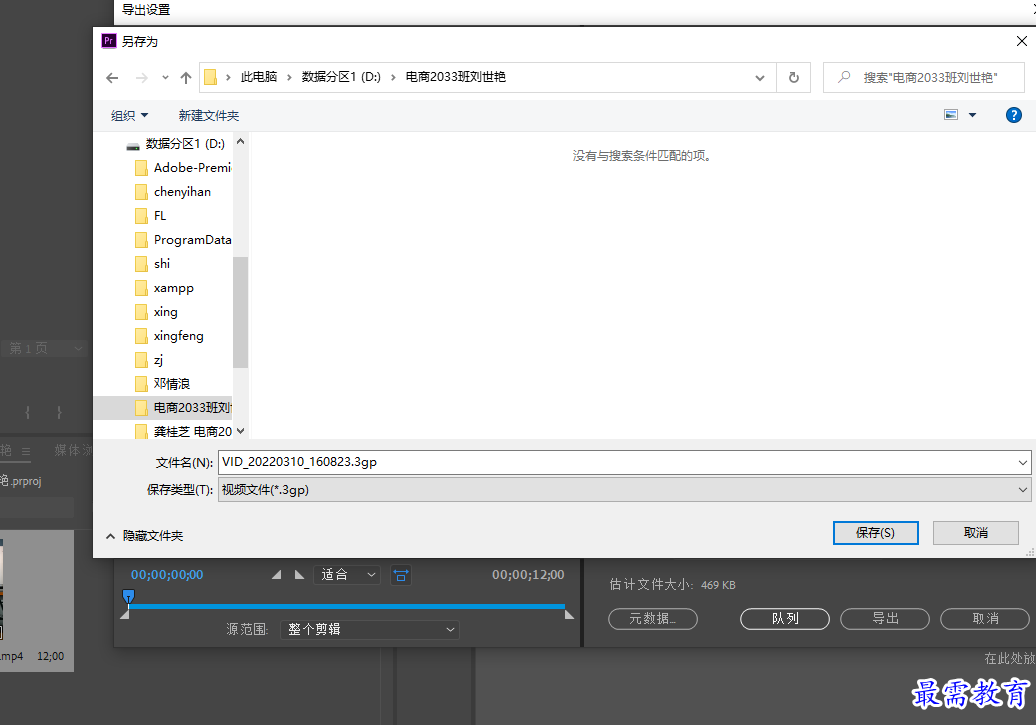Open recent locations dropdown arrow

point(165,78)
